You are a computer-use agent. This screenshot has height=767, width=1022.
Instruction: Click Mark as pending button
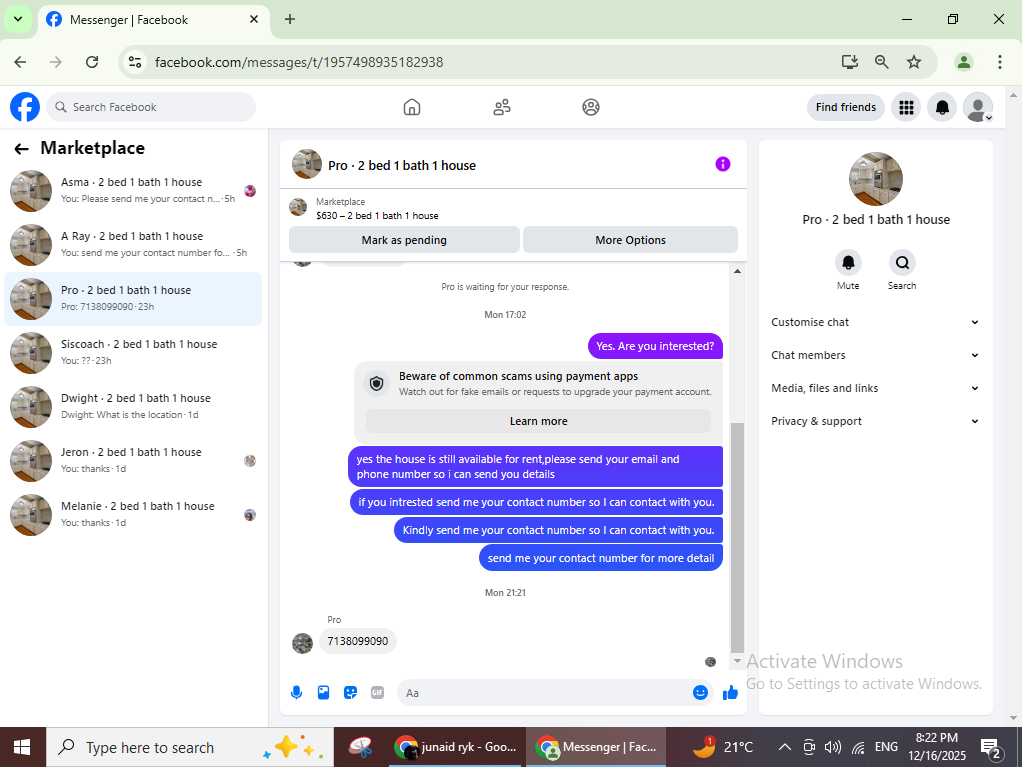pyautogui.click(x=404, y=240)
